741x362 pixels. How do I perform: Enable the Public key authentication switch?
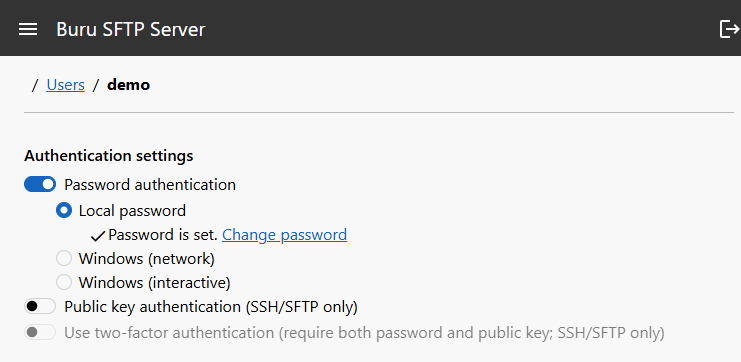(x=40, y=307)
